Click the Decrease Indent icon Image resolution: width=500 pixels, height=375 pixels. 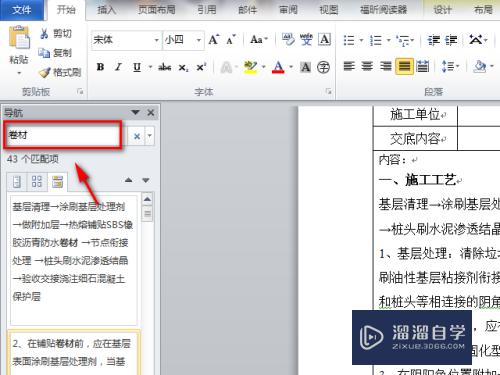click(434, 40)
